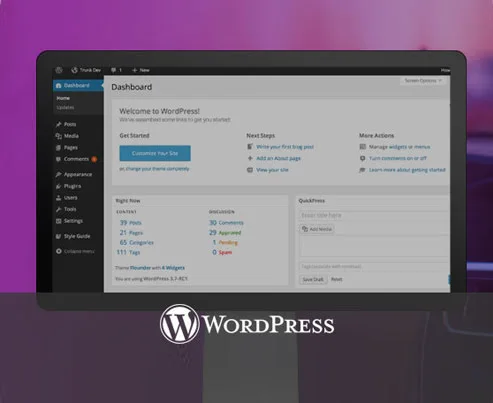Select Dashboard in the sidebar
Image resolution: width=493 pixels, height=403 pixels.
click(x=78, y=85)
